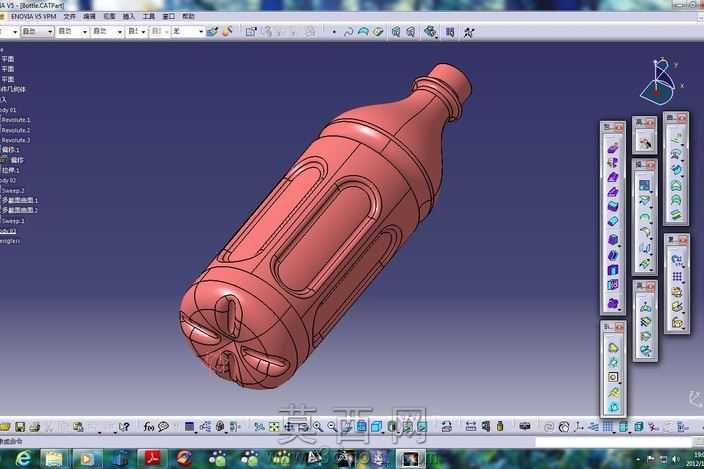Open Windows Explorer folder in taskbar
704x469 pixels.
[x=54, y=459]
